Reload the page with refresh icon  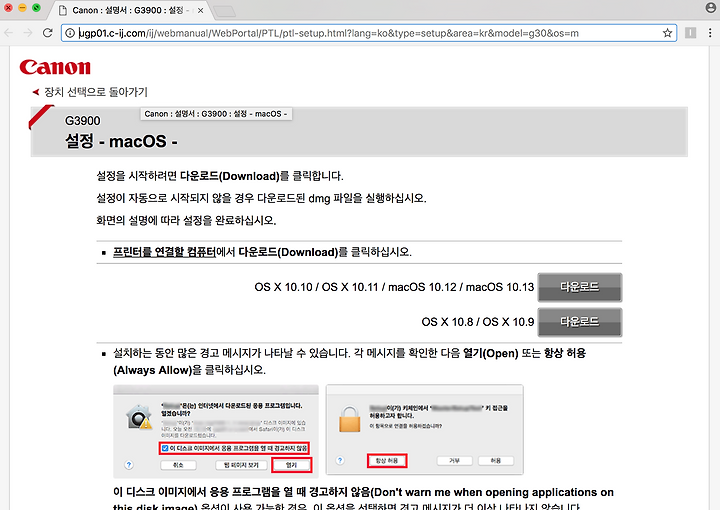tap(47, 33)
